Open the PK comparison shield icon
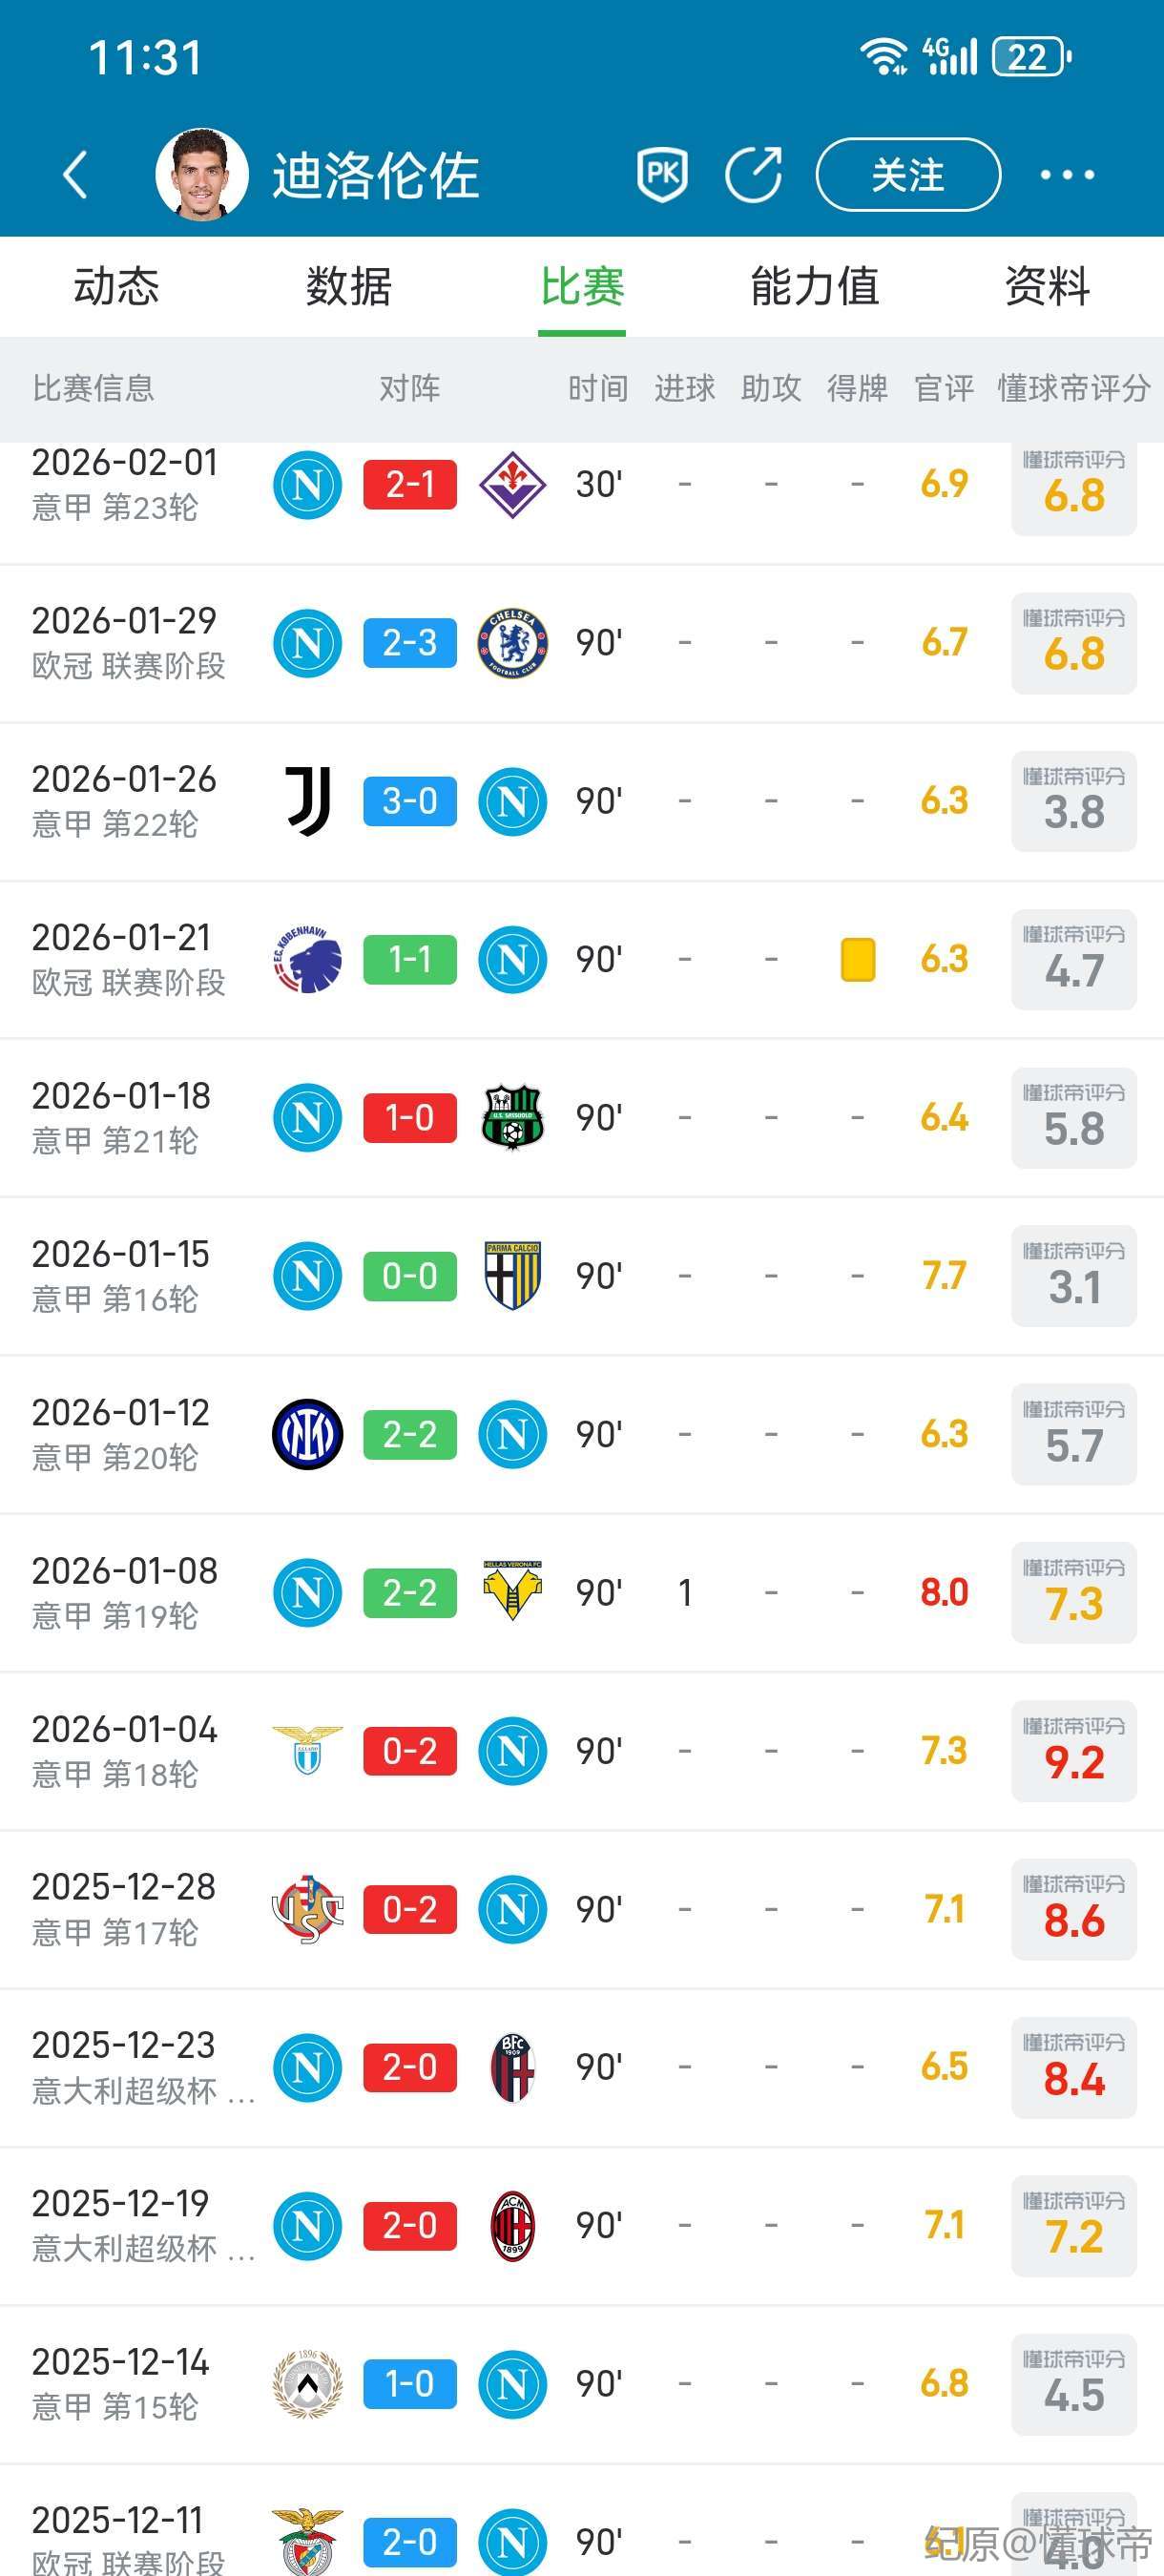Image resolution: width=1164 pixels, height=2576 pixels. pyautogui.click(x=662, y=174)
